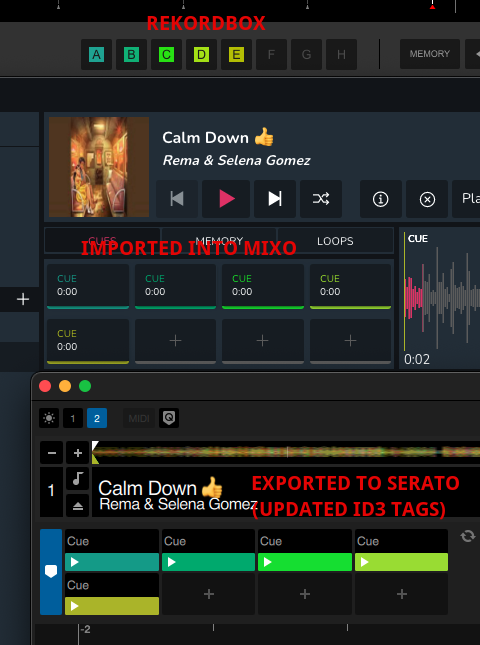Open the LOOPS tab in Mixo
This screenshot has height=645, width=480.
tap(335, 241)
